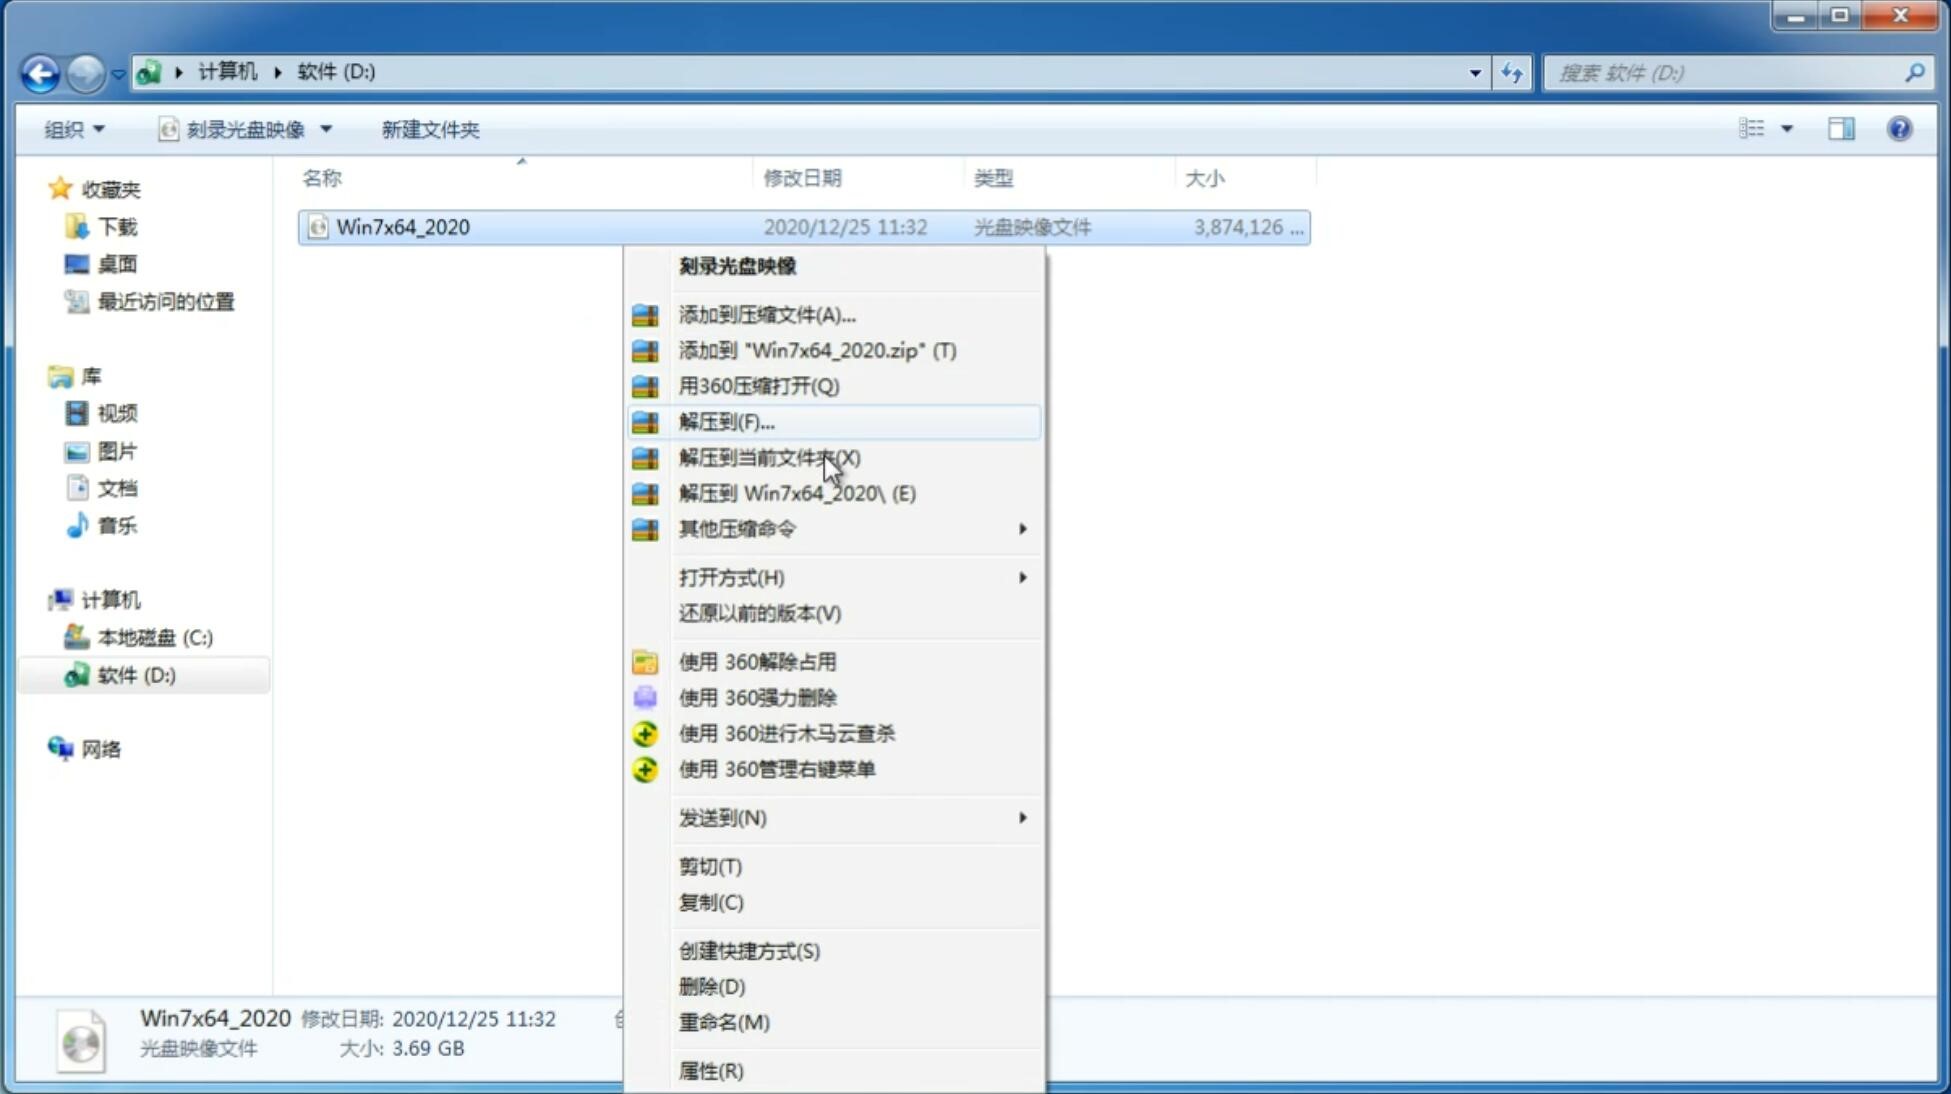Click 重命名 context menu item

(x=724, y=1022)
